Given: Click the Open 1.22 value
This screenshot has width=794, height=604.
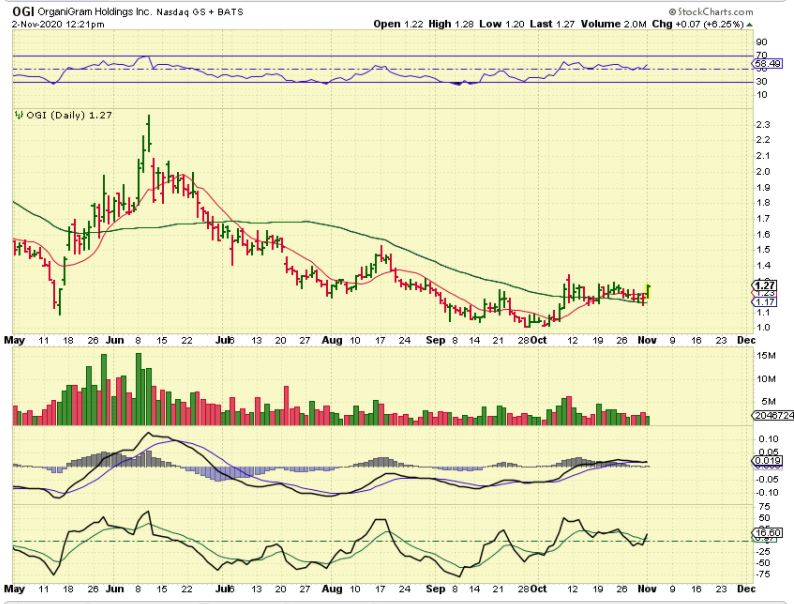Looking at the screenshot, I should (x=398, y=24).
